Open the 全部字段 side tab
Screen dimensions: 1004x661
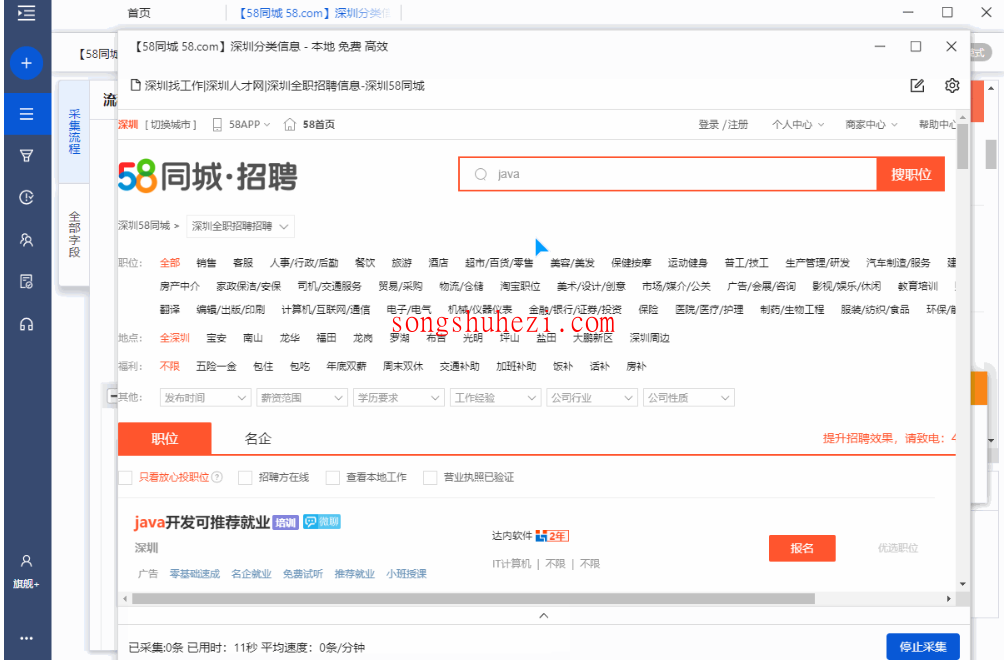pos(74,234)
